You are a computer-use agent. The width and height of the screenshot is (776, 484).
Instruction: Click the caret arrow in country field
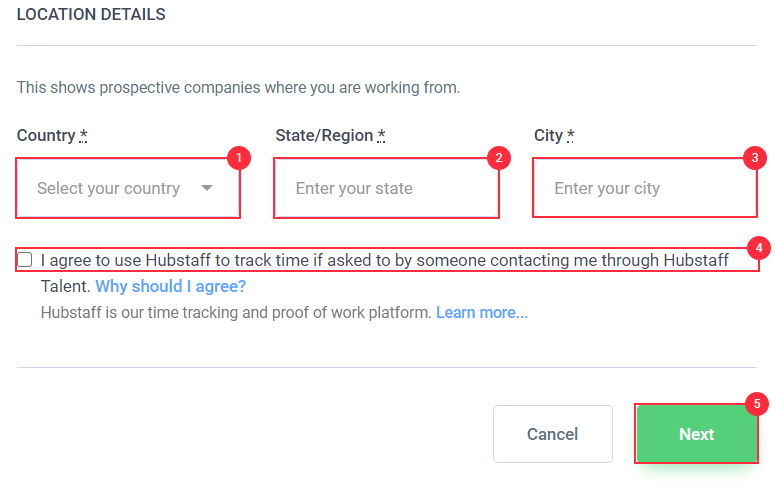coord(207,188)
